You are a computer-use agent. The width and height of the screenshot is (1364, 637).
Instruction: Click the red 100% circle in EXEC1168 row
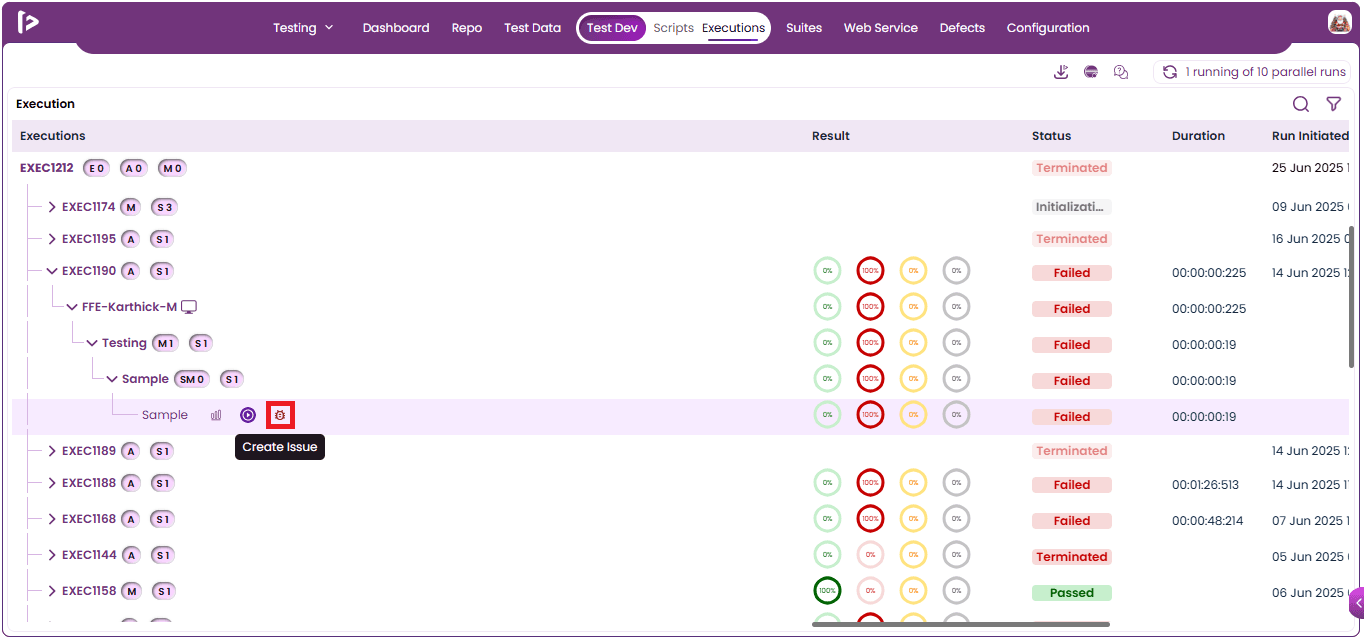(x=870, y=519)
